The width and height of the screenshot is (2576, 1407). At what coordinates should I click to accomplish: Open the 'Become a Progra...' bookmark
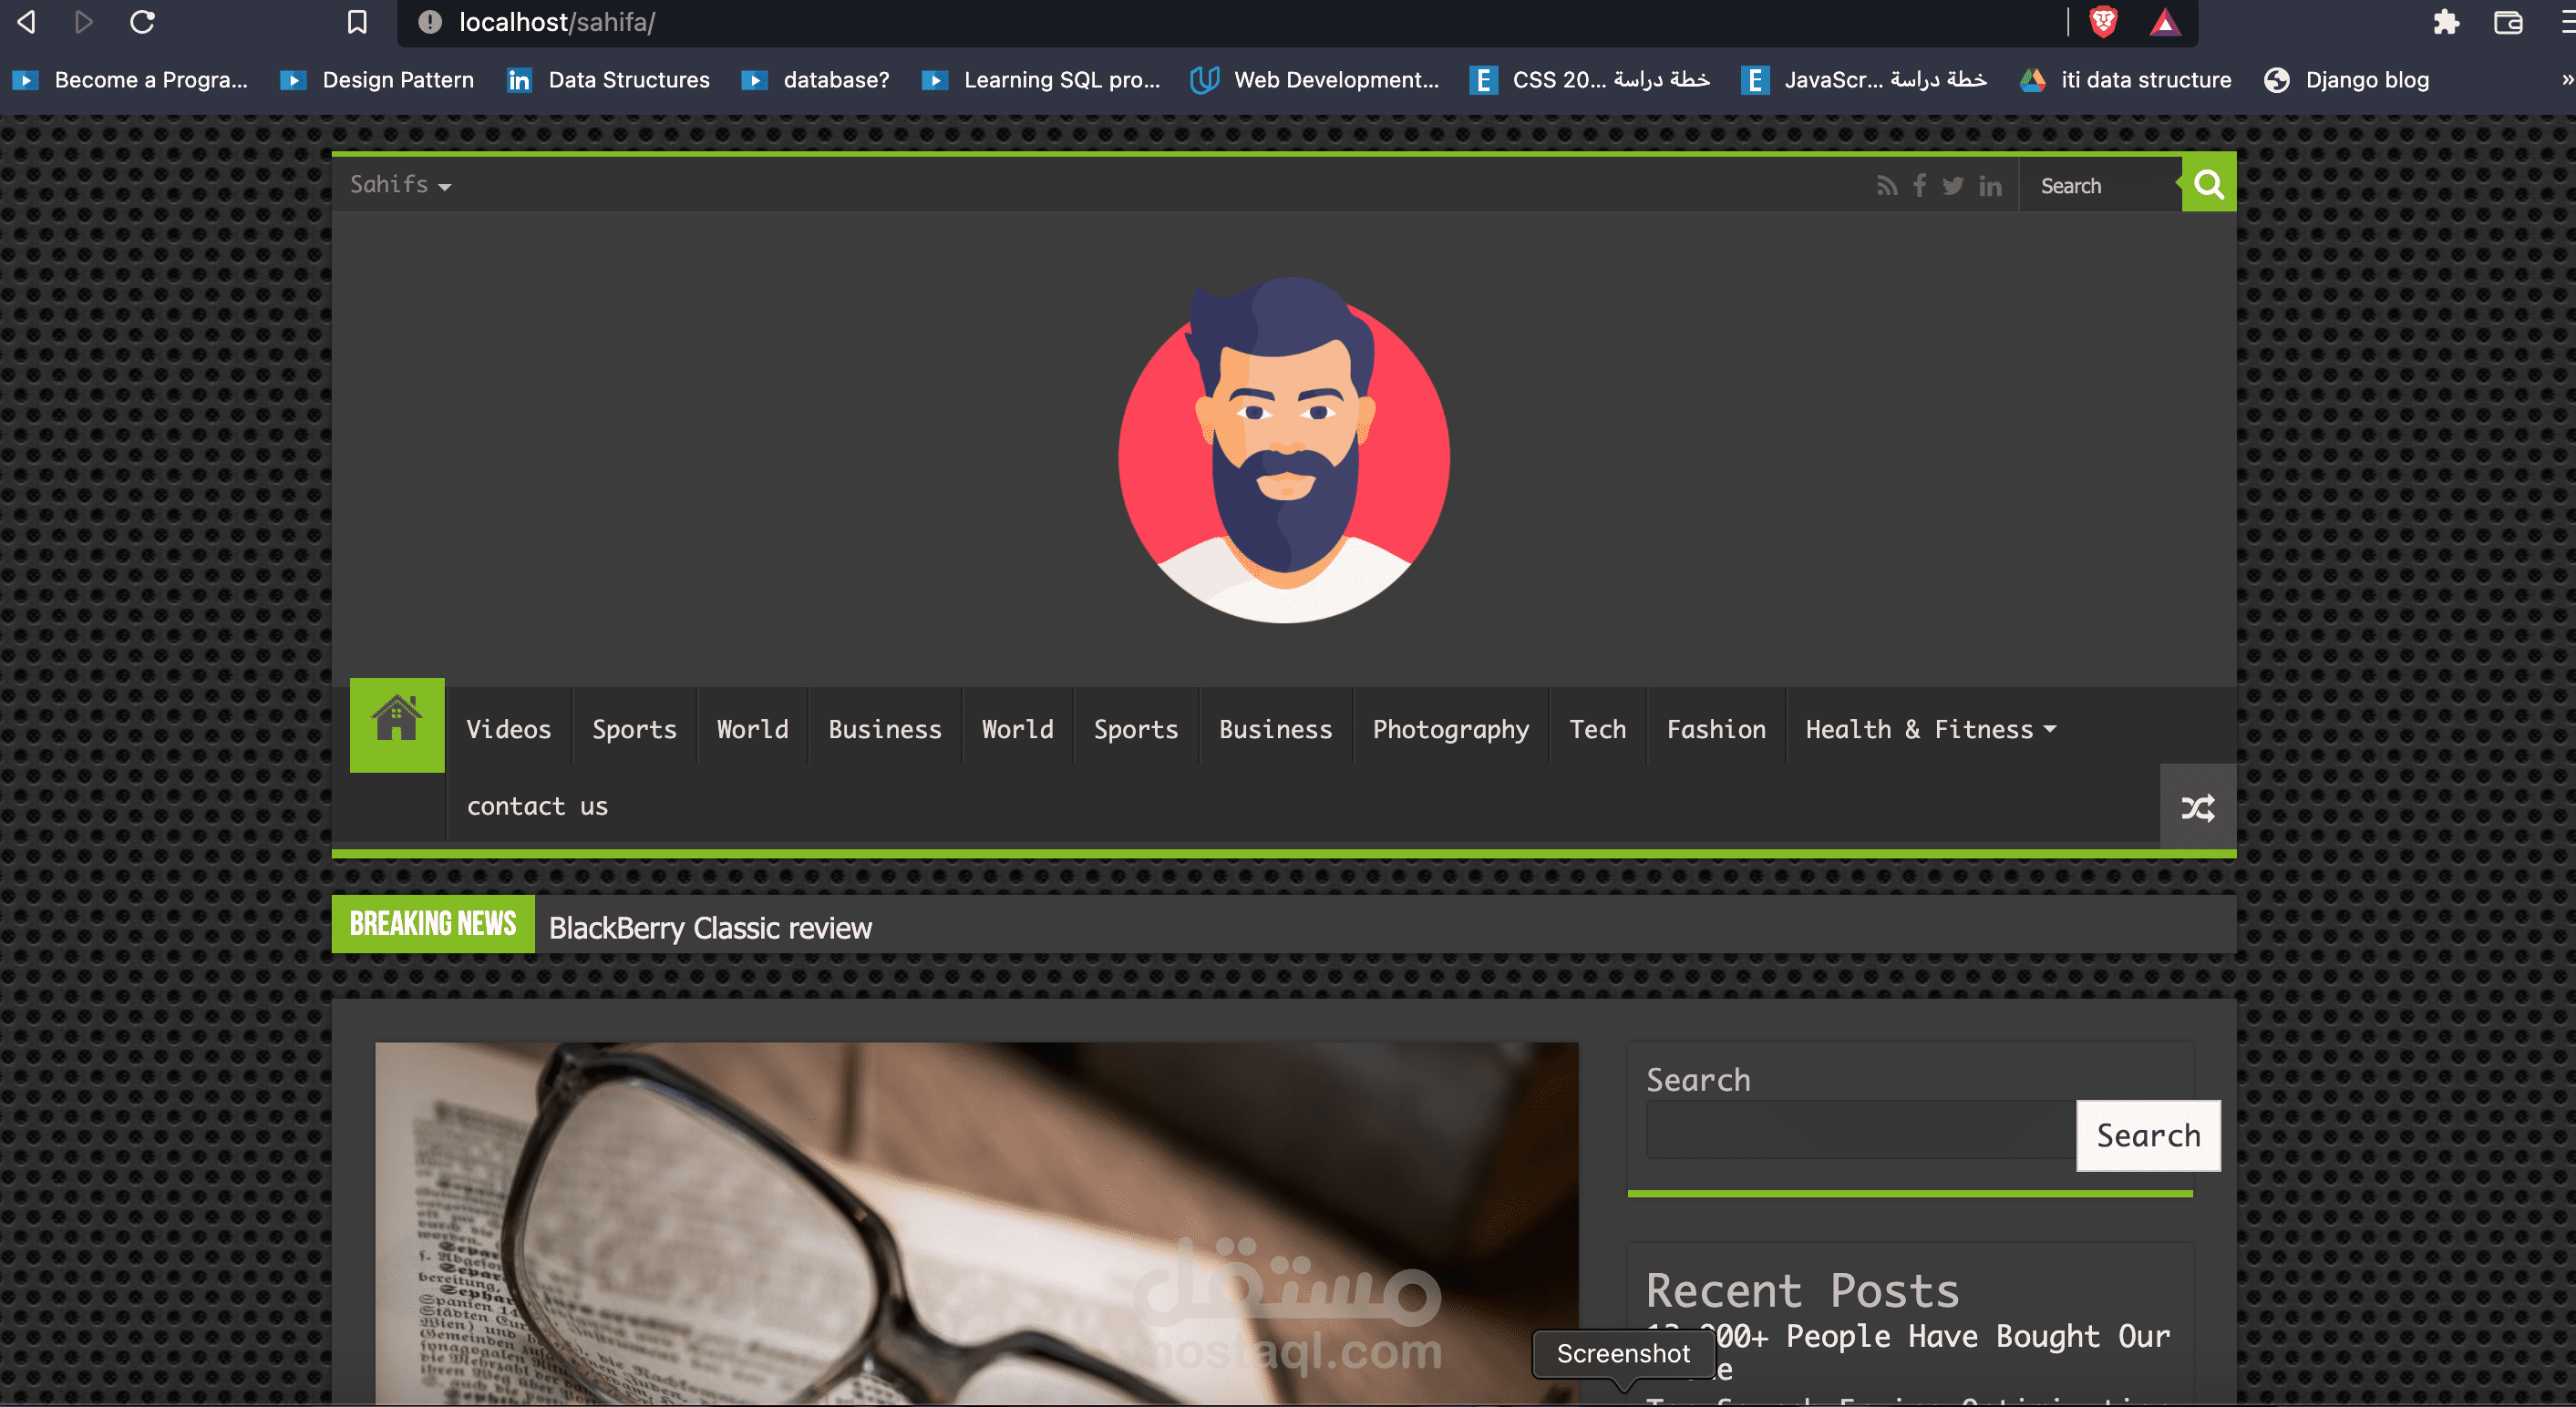point(130,80)
